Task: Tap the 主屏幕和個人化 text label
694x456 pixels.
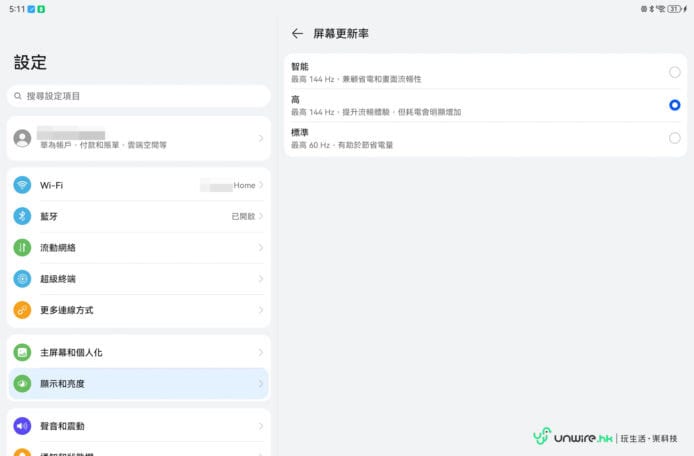Action: 71,353
